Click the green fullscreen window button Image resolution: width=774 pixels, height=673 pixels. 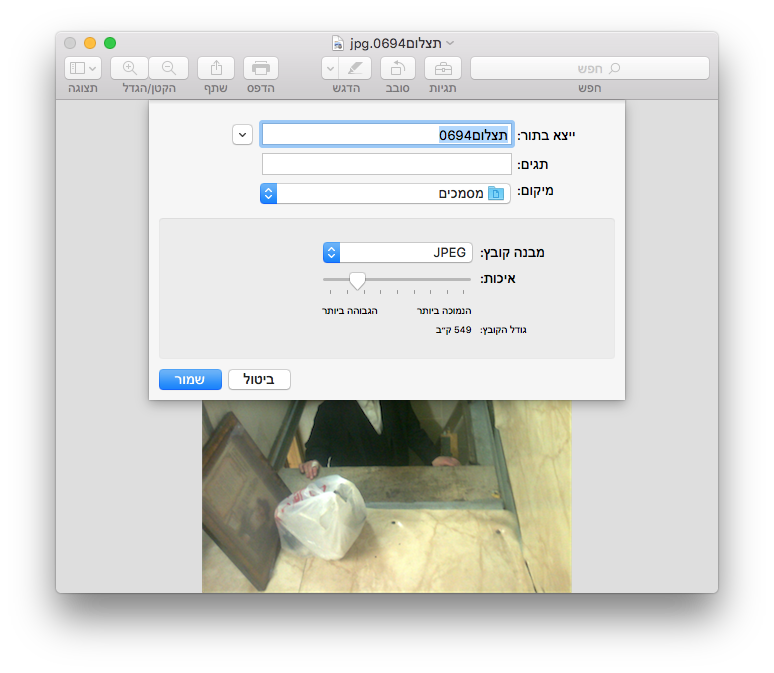[110, 43]
